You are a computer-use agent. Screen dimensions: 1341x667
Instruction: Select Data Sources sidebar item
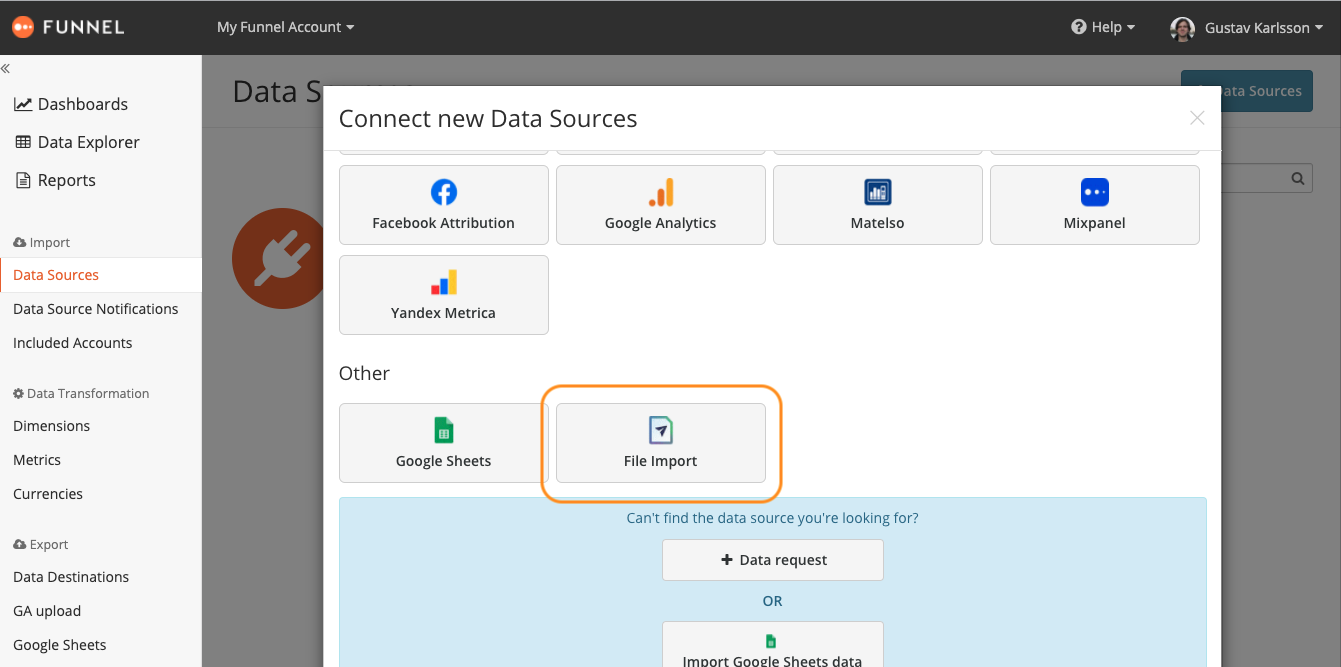pyautogui.click(x=100, y=275)
